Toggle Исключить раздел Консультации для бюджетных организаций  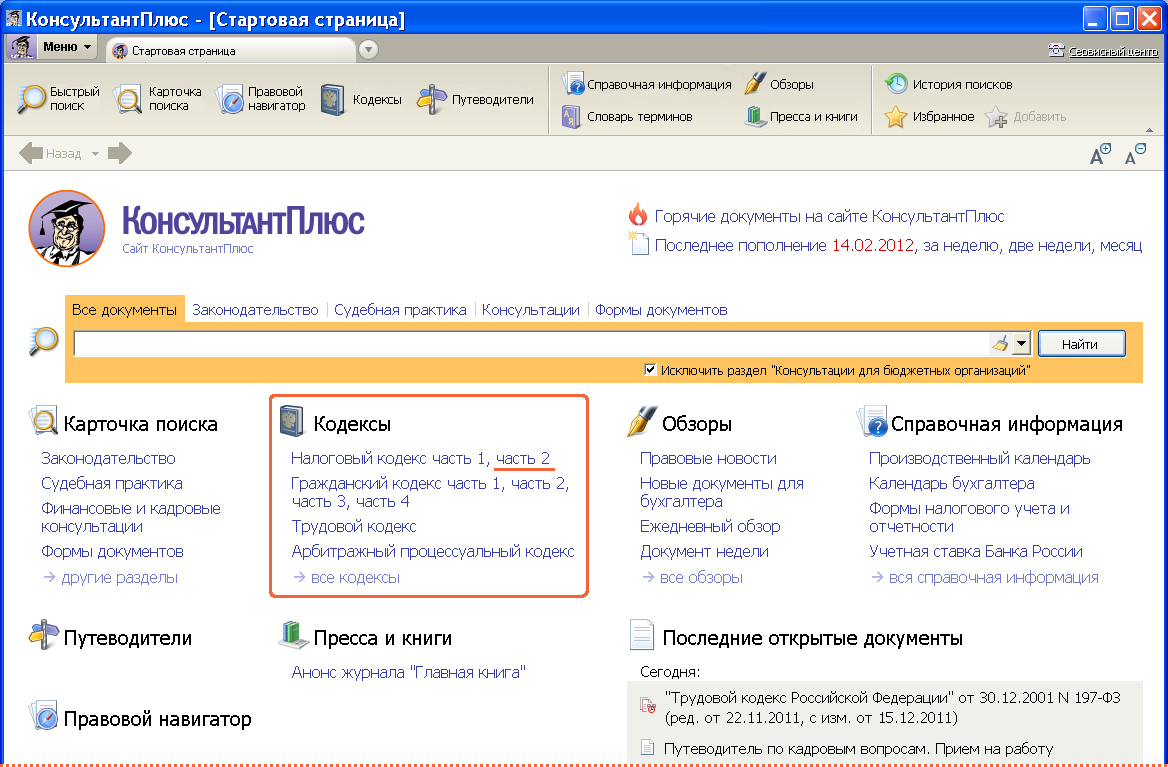650,369
